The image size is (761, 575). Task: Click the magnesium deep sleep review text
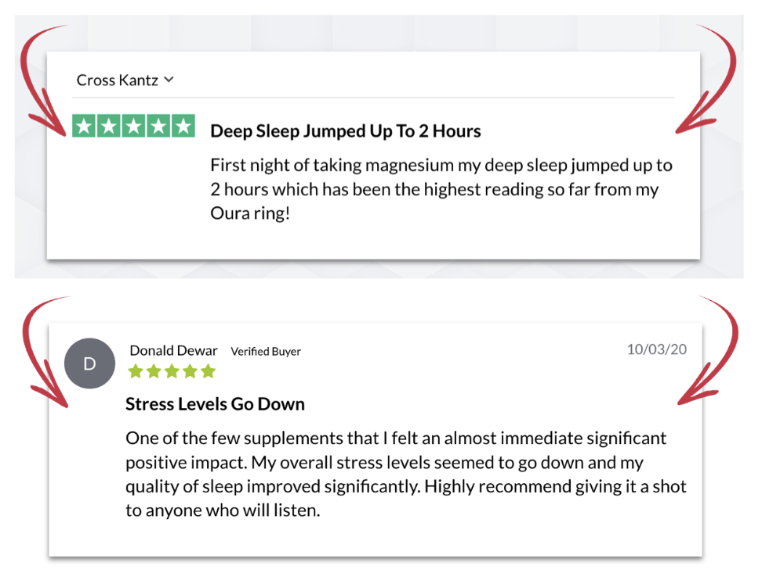(x=441, y=189)
